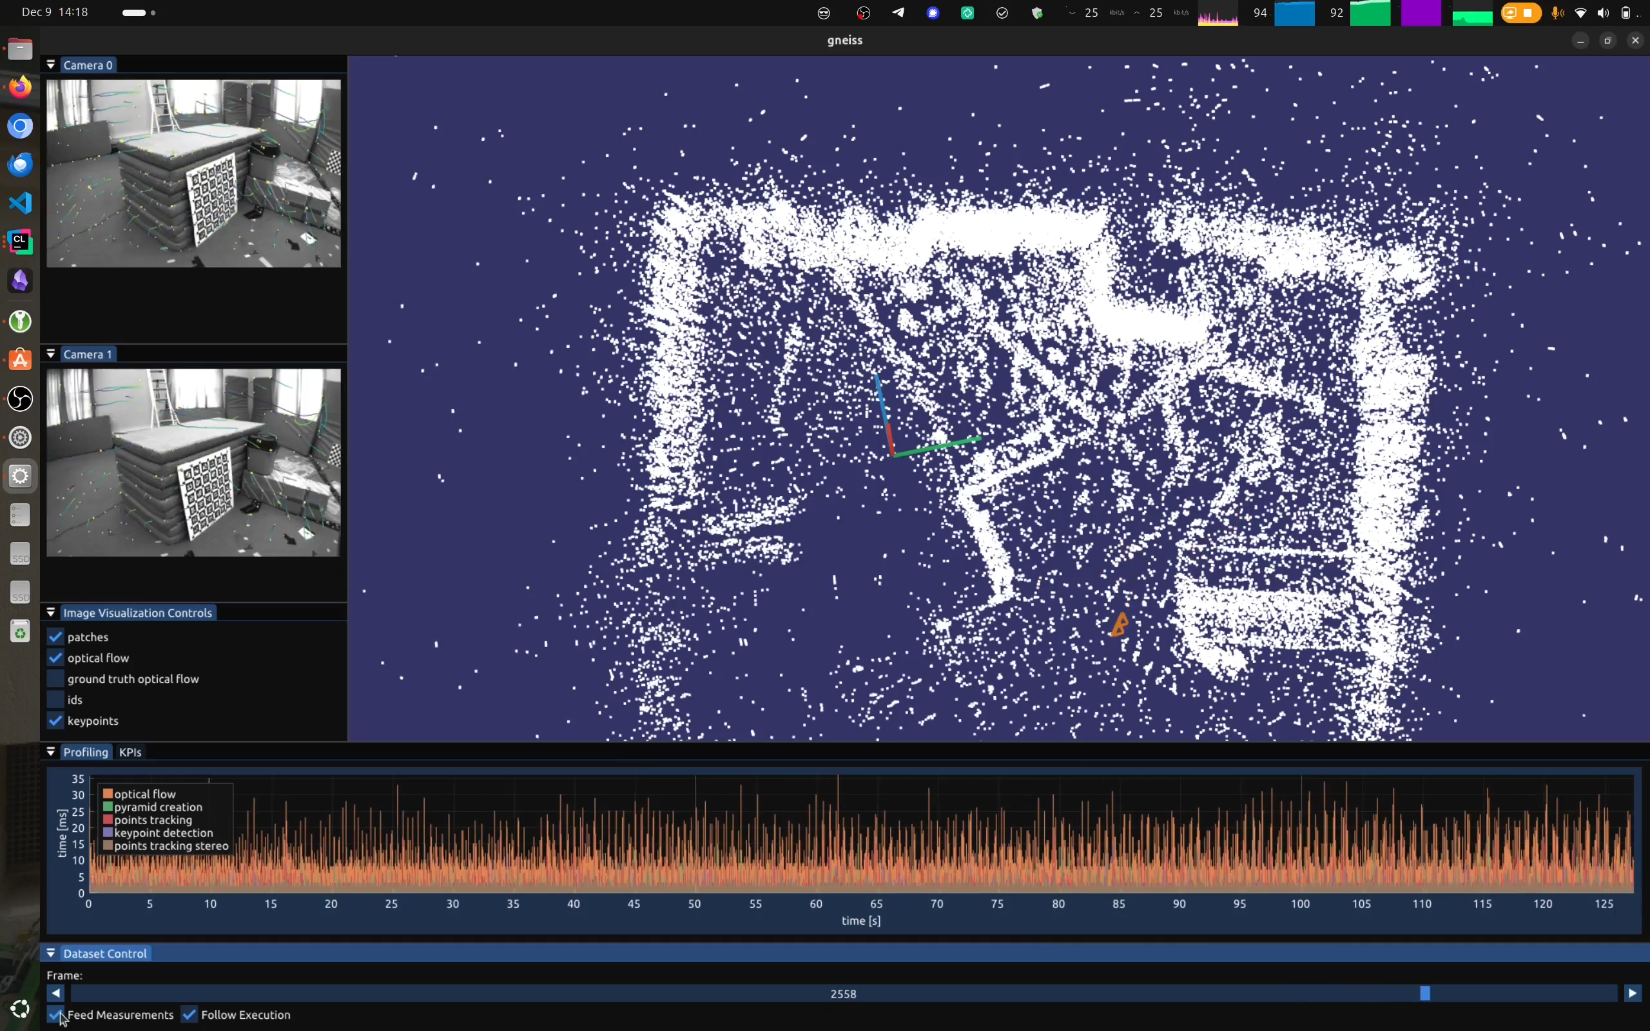Image resolution: width=1650 pixels, height=1031 pixels.
Task: Open Chromium browser from the dock
Action: pos(20,126)
